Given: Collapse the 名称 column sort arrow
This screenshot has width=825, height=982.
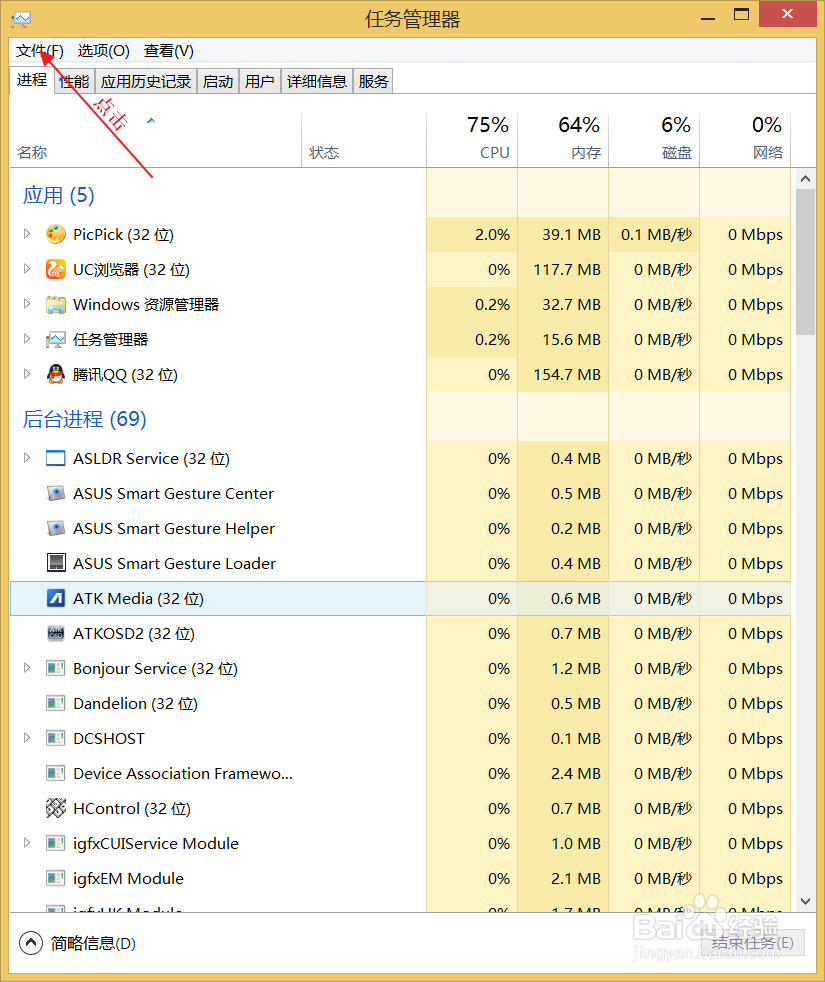Looking at the screenshot, I should (x=151, y=120).
